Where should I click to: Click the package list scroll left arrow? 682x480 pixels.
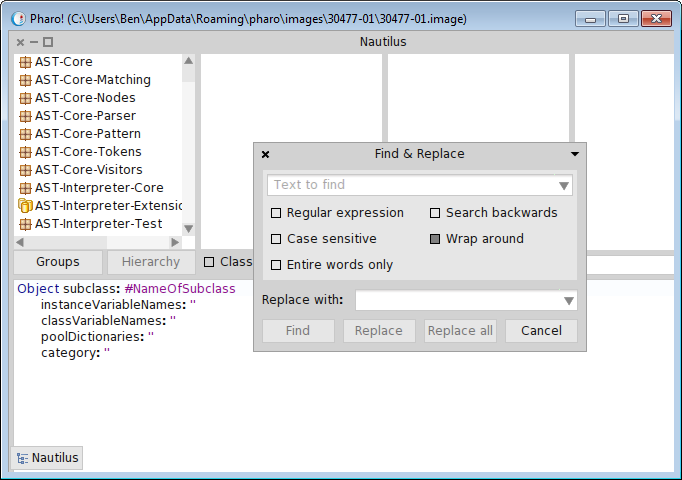[x=20, y=242]
